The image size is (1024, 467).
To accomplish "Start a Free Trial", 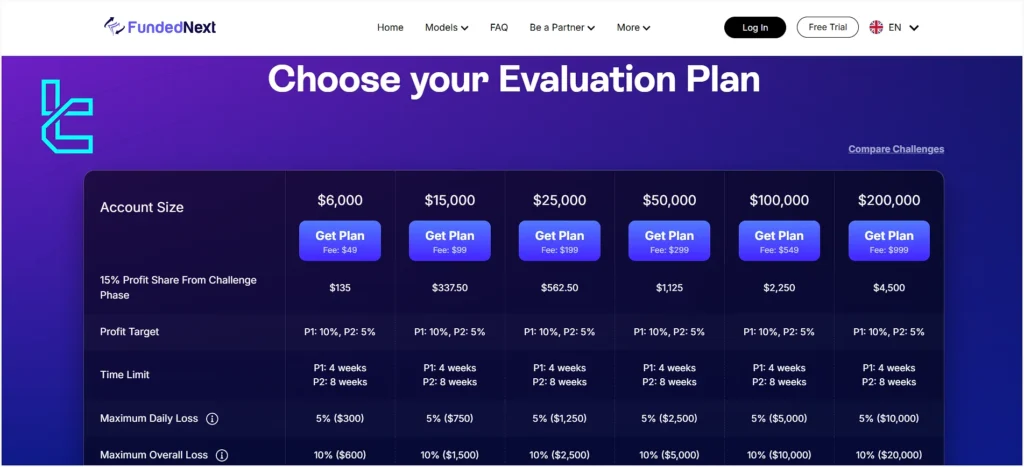I will (x=827, y=27).
